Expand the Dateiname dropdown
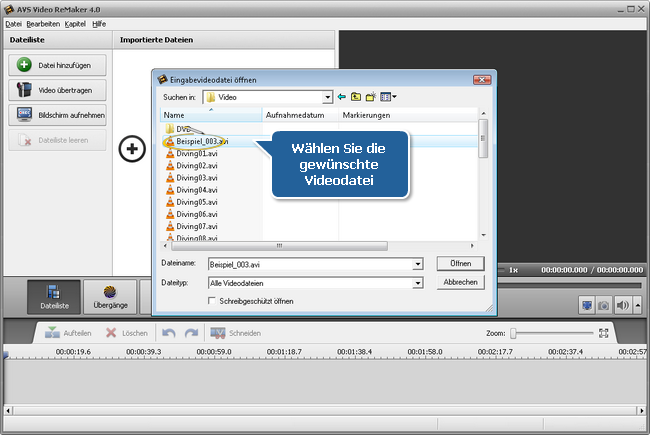The height and width of the screenshot is (435, 650). tap(418, 264)
